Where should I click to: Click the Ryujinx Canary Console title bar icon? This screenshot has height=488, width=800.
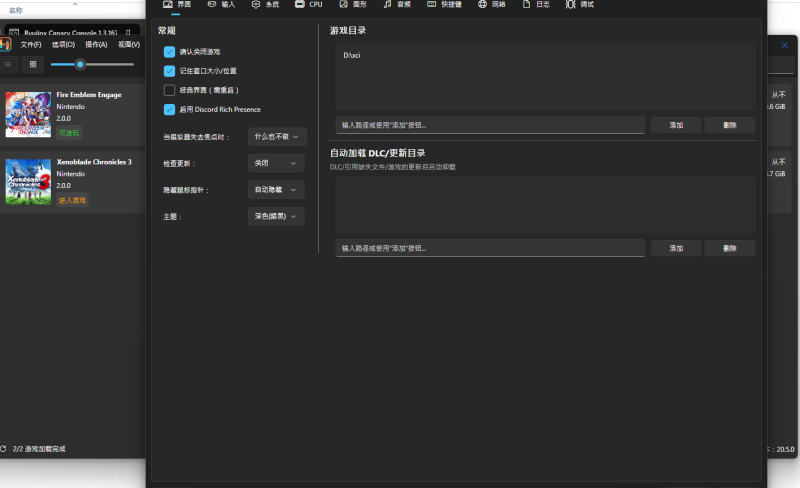click(x=14, y=33)
